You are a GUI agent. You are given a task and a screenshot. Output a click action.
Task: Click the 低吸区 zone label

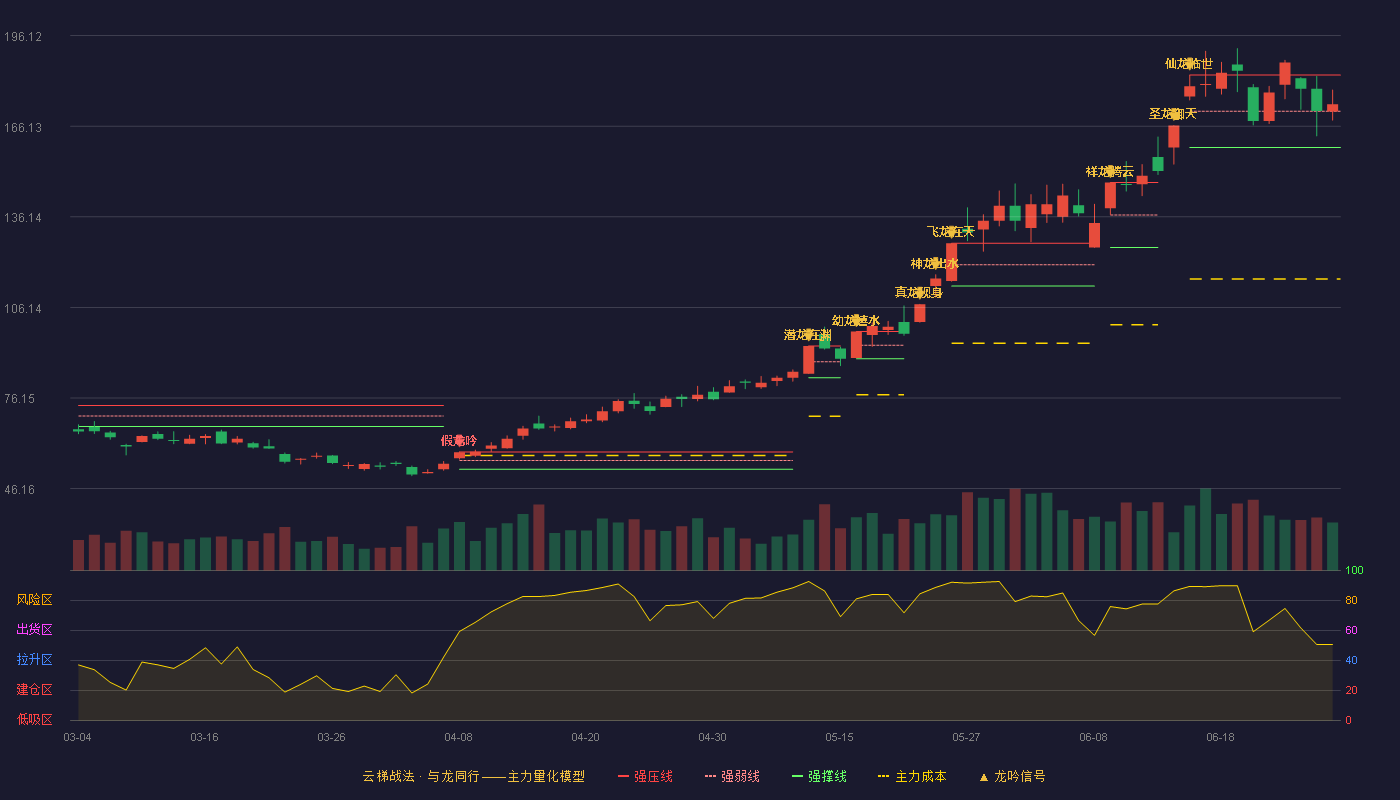(35, 719)
